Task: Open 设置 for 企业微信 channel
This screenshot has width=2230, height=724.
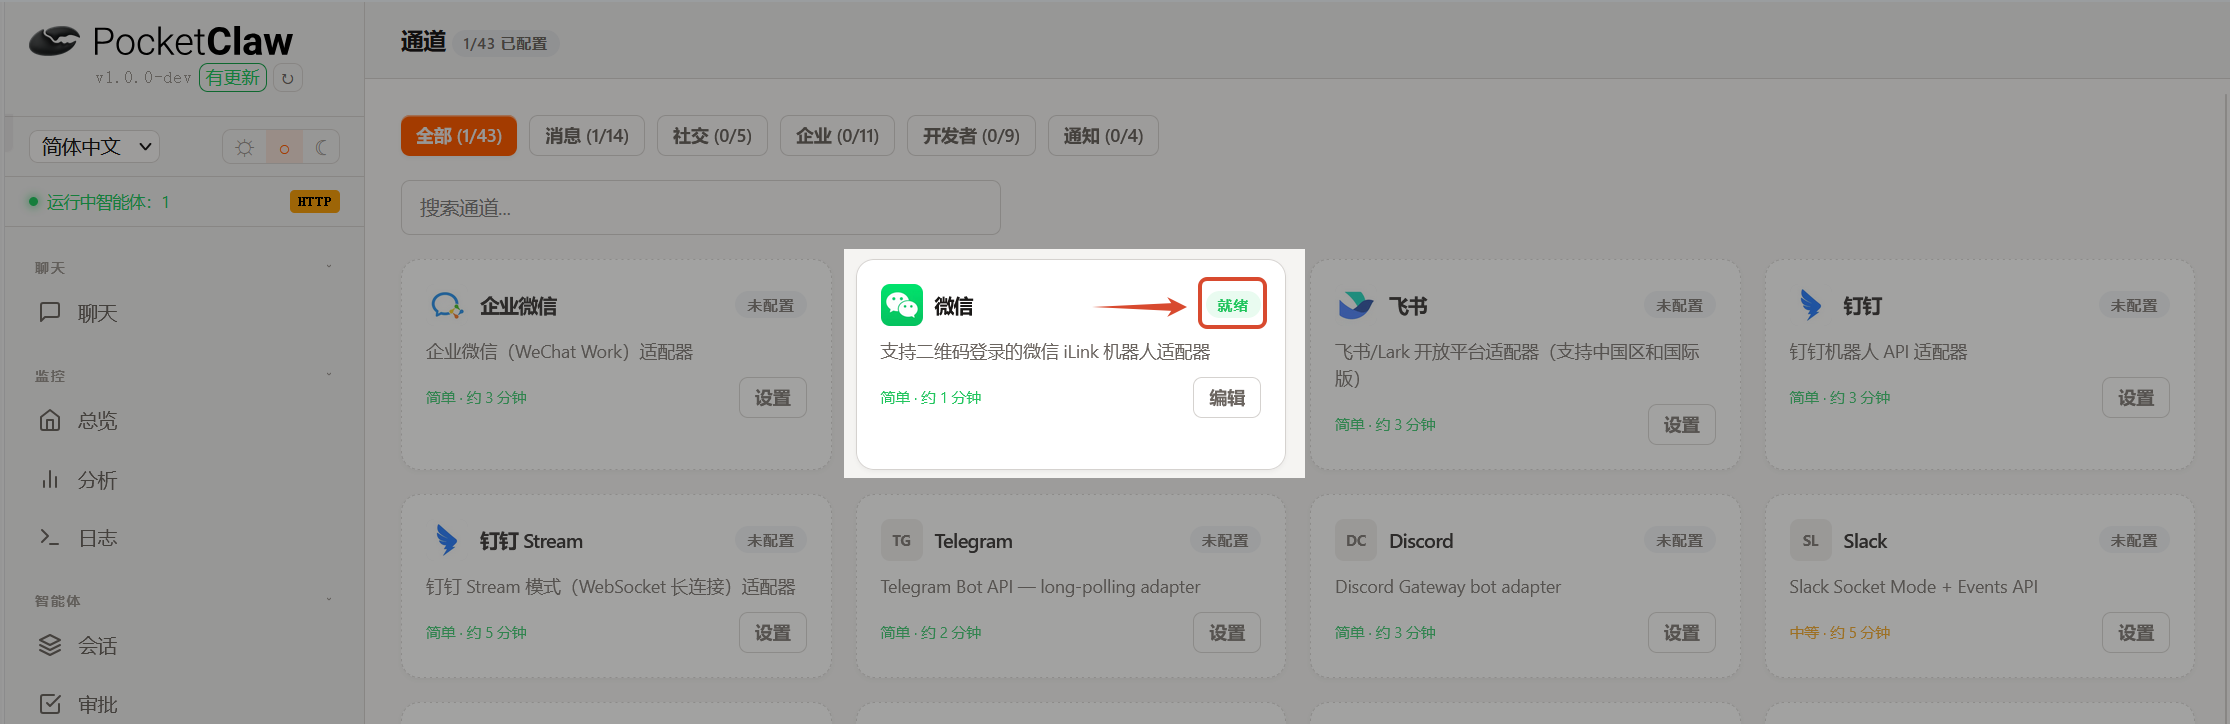Action: tap(773, 398)
